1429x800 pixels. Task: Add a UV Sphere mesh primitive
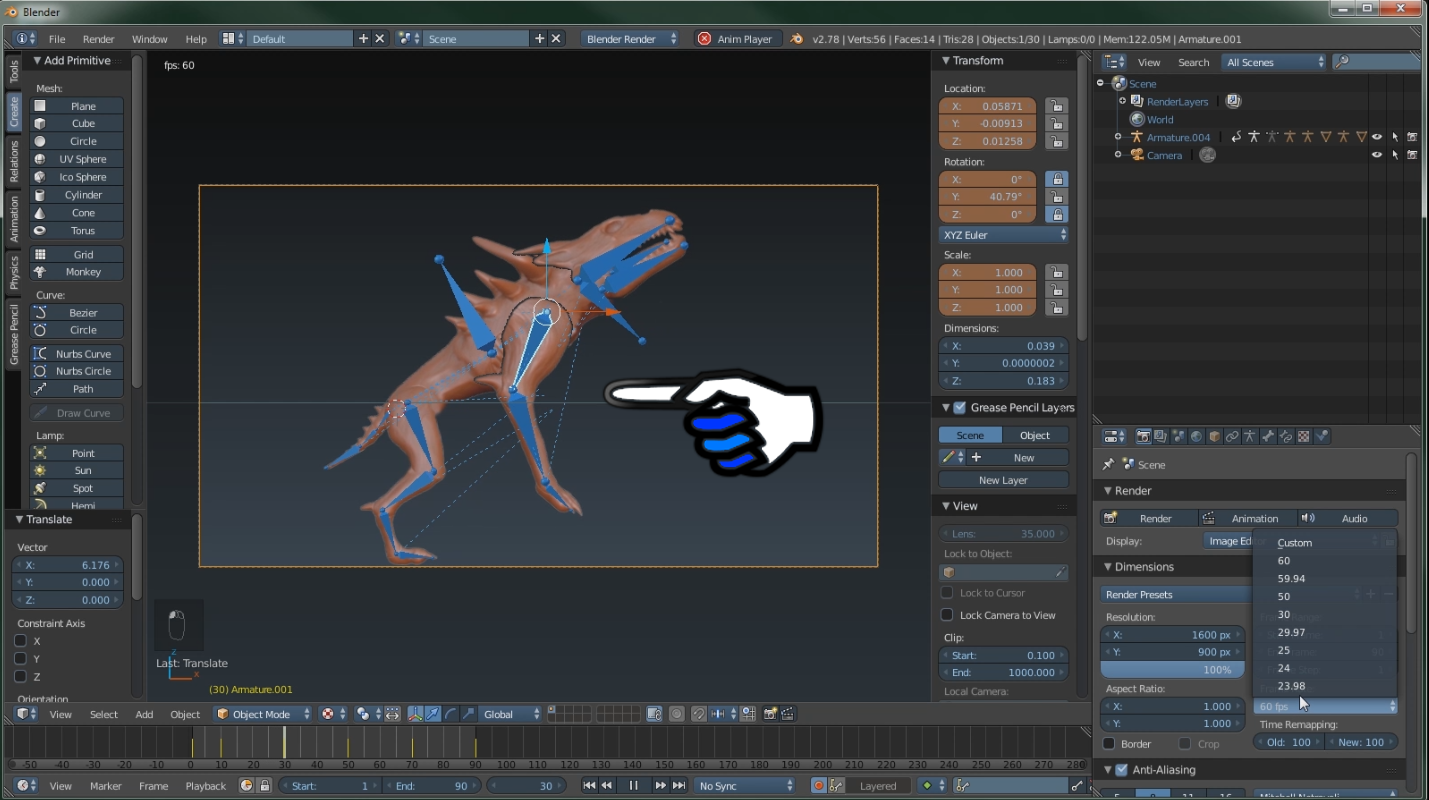(77, 159)
